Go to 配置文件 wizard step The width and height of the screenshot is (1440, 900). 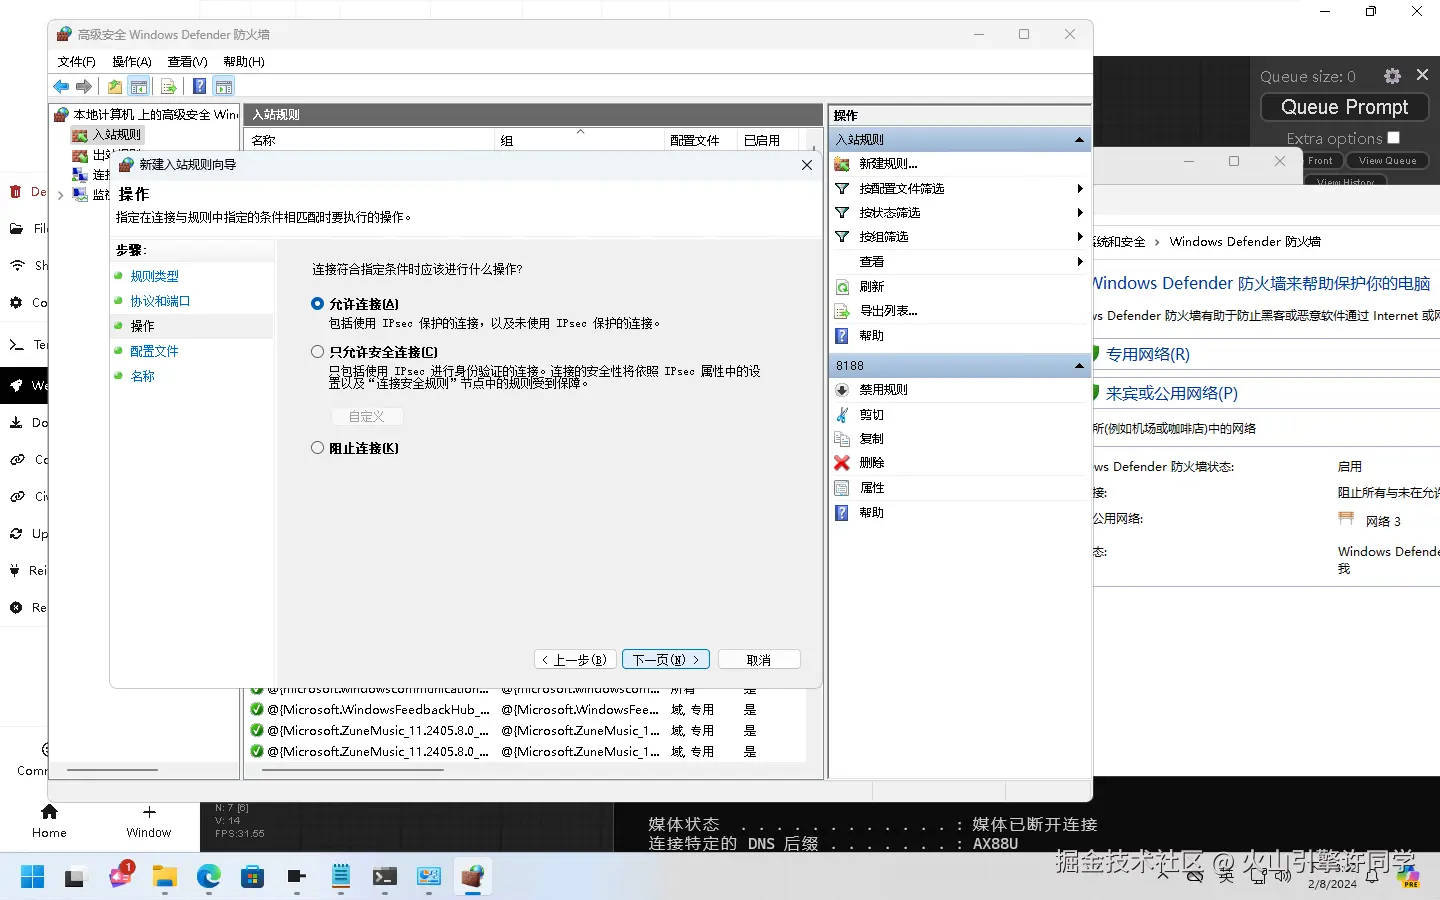pos(155,351)
